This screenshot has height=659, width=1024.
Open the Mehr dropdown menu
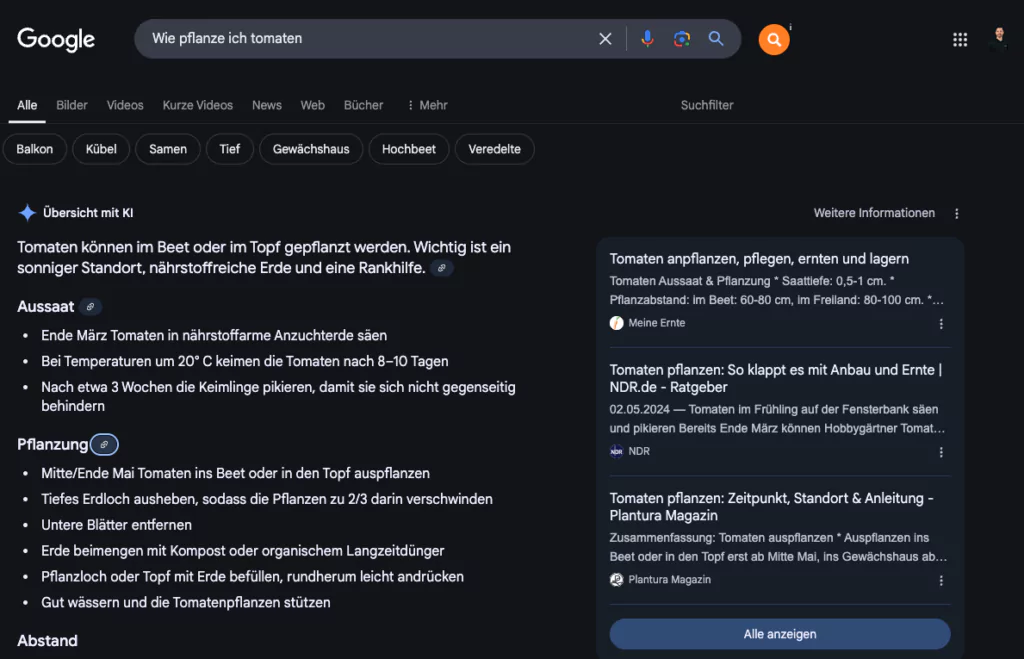(429, 104)
